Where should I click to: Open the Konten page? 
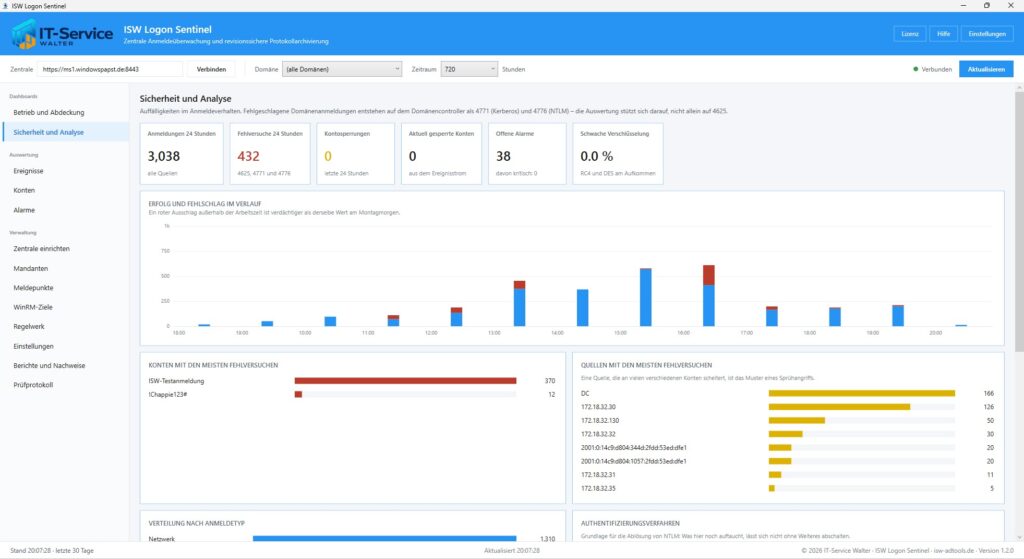click(65, 191)
